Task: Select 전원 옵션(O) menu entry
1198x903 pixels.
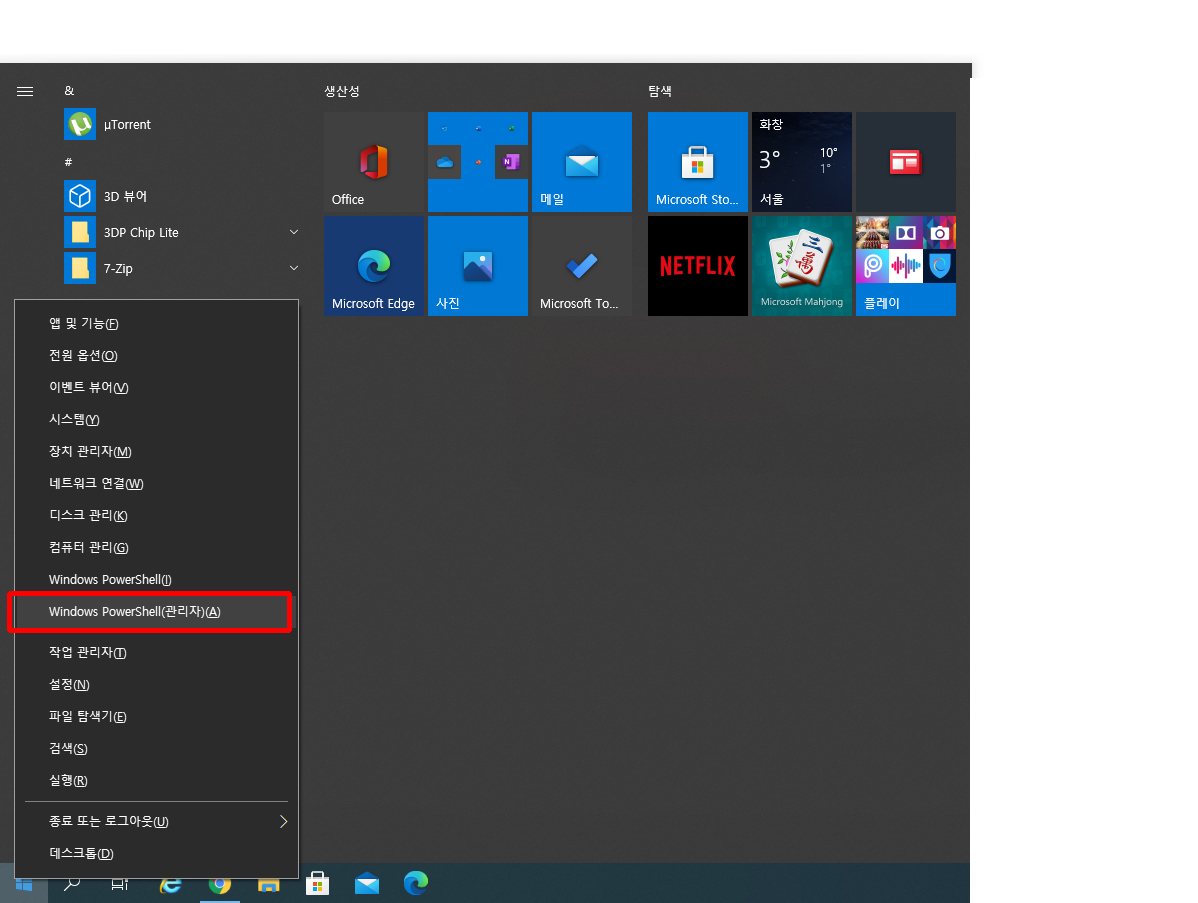Action: pos(157,356)
